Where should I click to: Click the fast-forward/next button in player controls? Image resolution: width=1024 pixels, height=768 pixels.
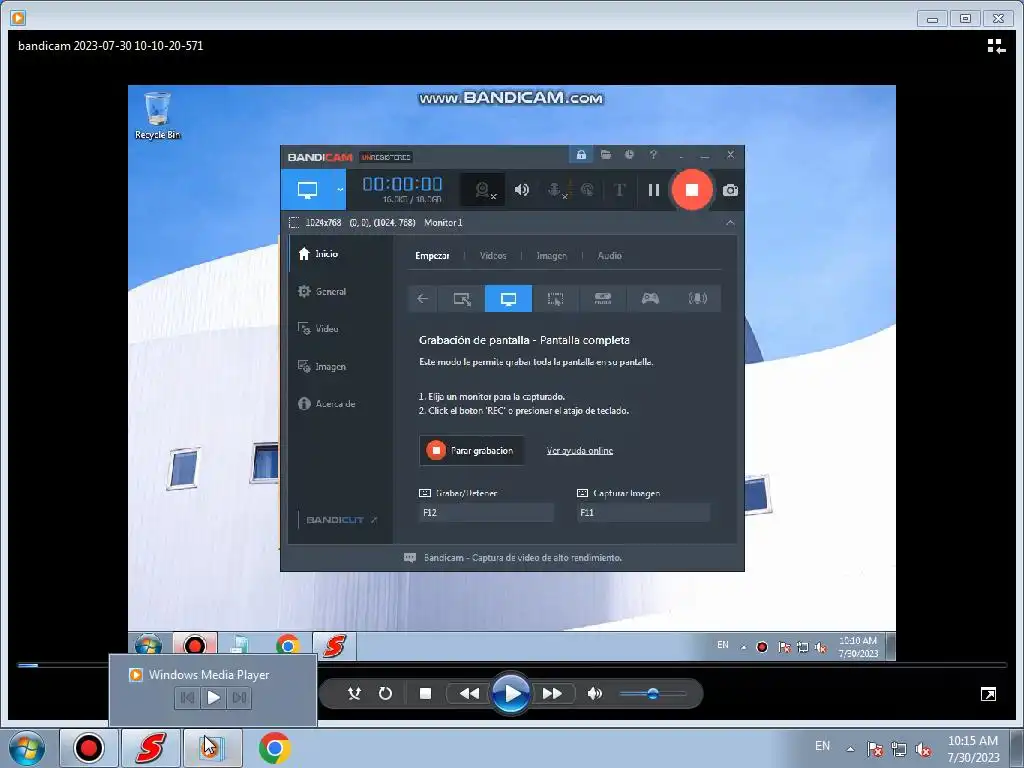552,694
